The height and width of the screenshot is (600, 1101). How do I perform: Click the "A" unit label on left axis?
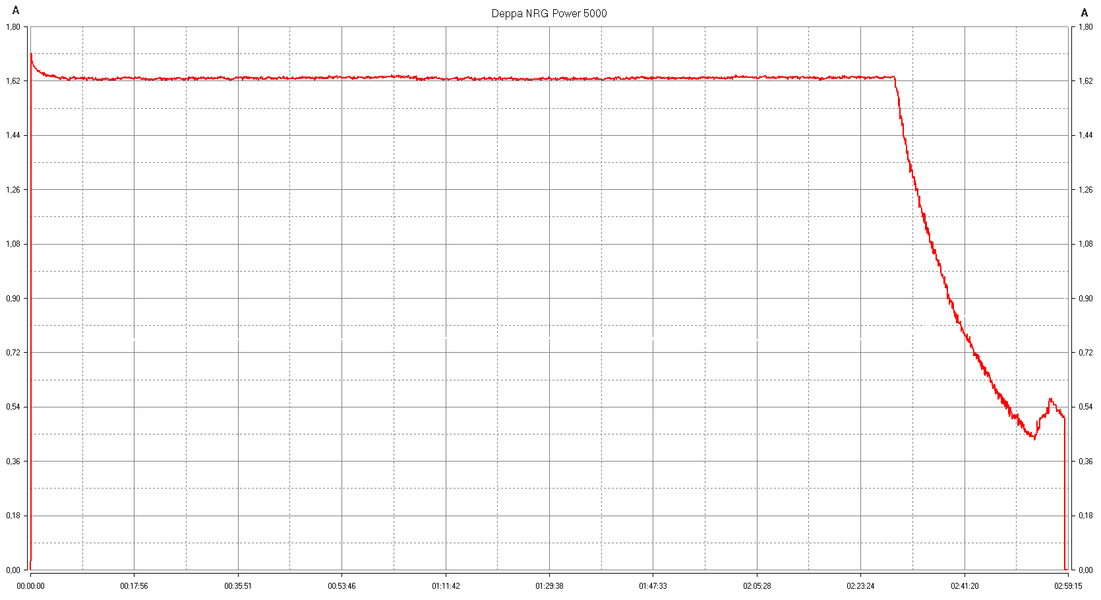click(16, 12)
